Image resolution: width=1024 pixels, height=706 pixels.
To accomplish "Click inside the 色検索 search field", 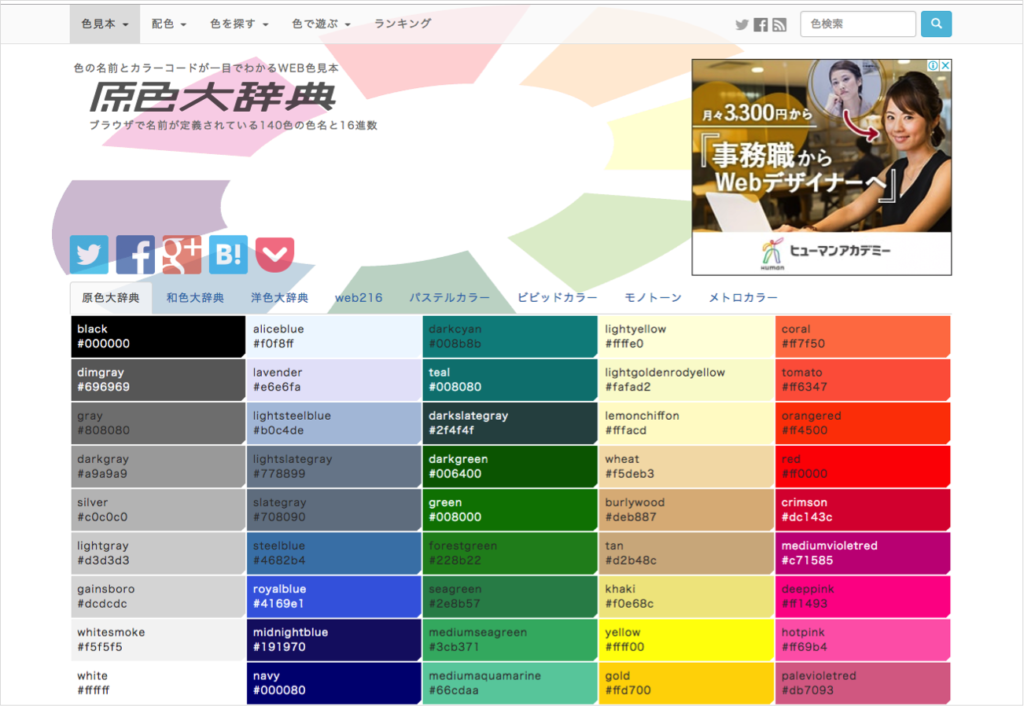I will coord(857,23).
